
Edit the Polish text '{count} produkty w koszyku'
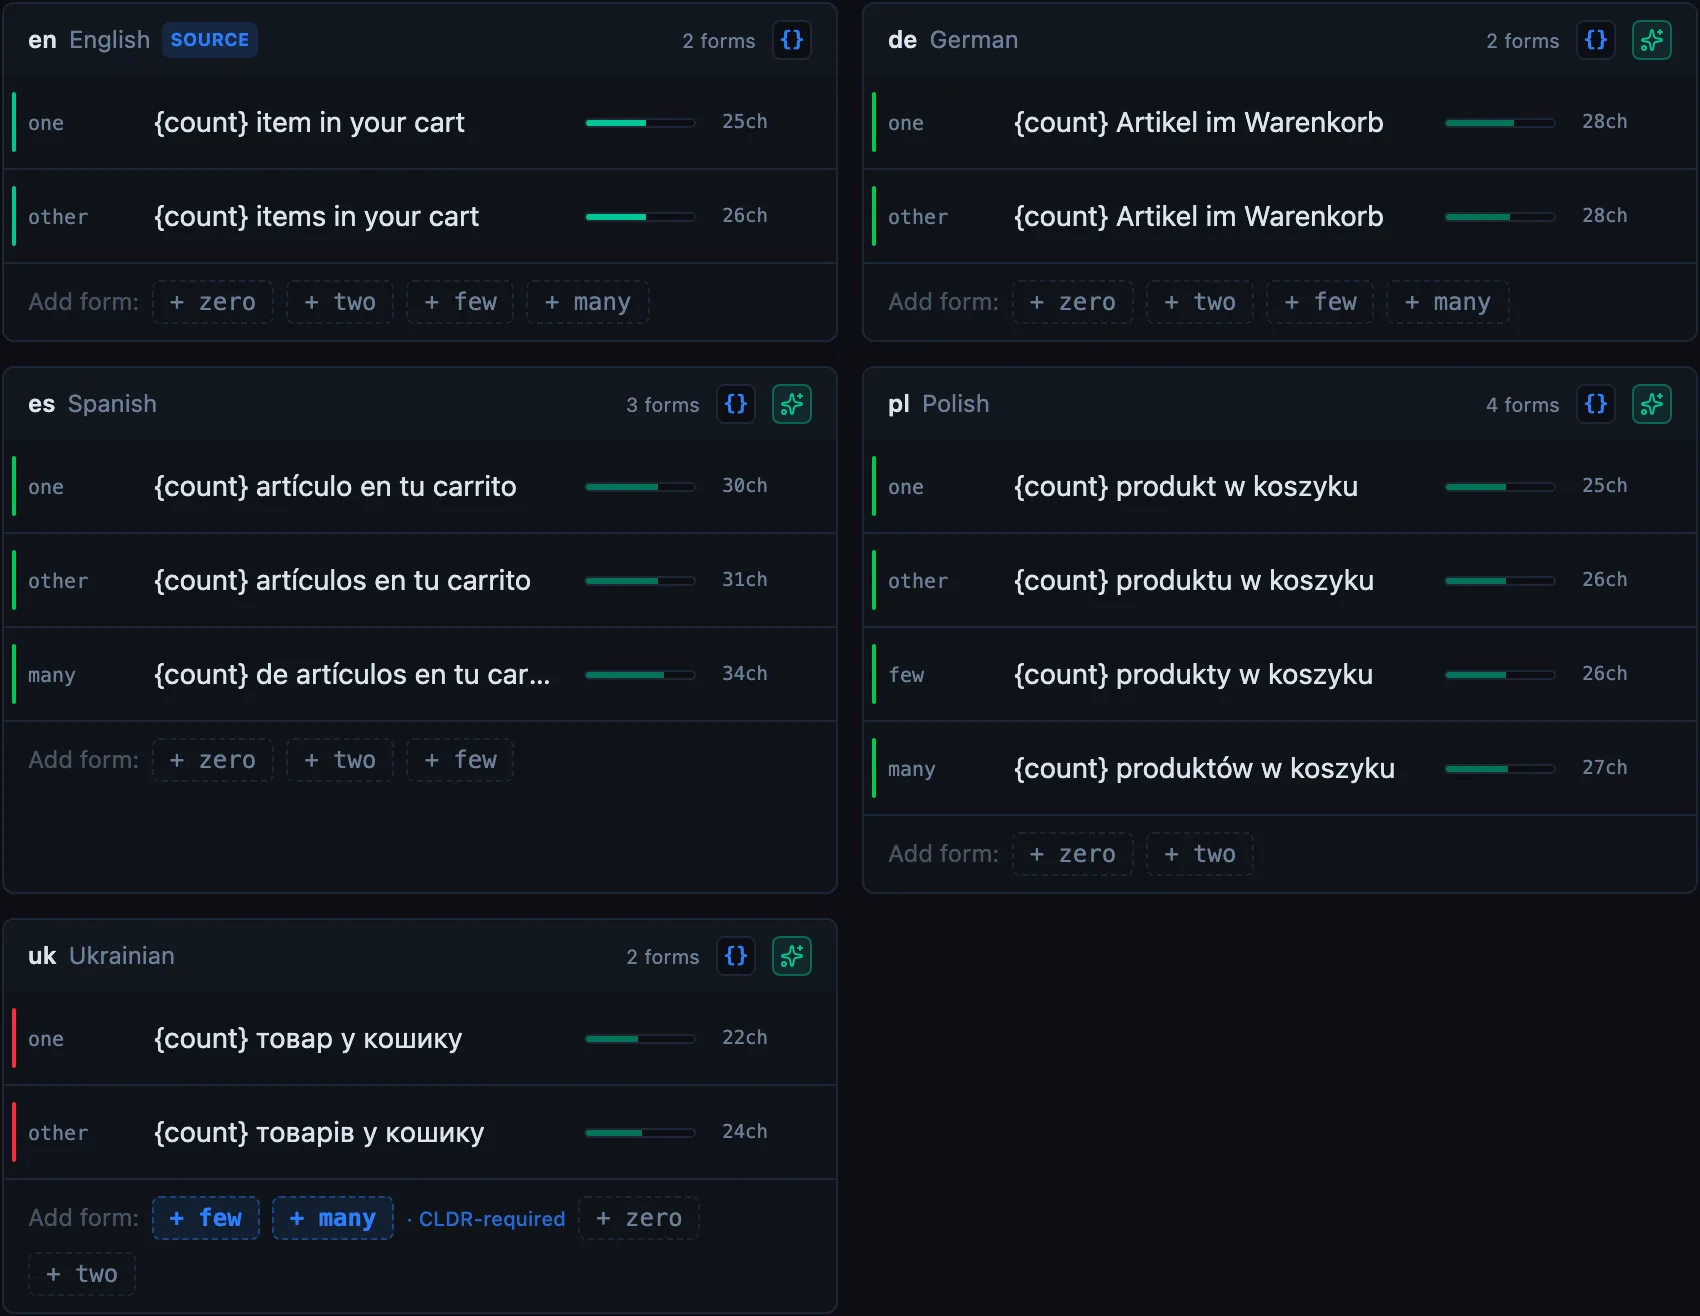tap(1193, 674)
